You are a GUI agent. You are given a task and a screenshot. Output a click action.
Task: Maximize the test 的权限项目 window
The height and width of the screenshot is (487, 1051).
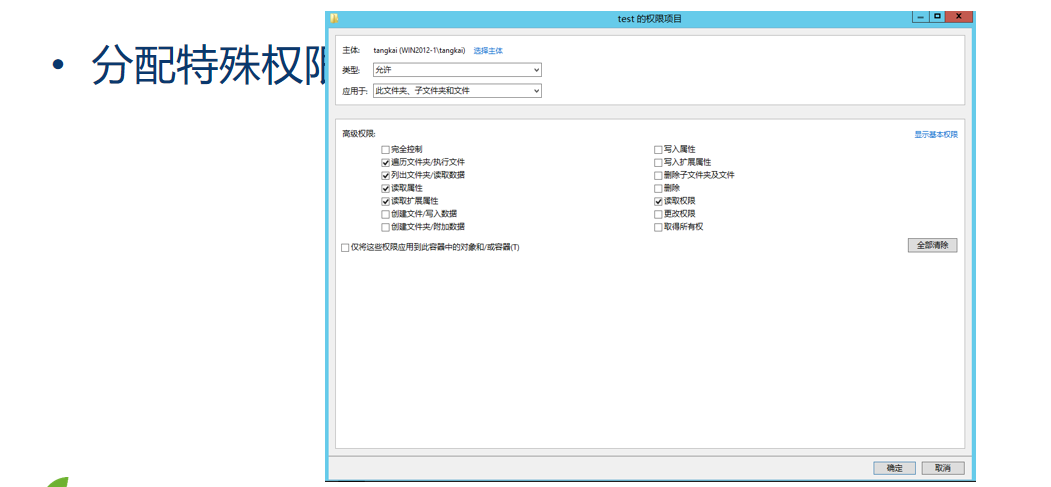click(x=938, y=16)
